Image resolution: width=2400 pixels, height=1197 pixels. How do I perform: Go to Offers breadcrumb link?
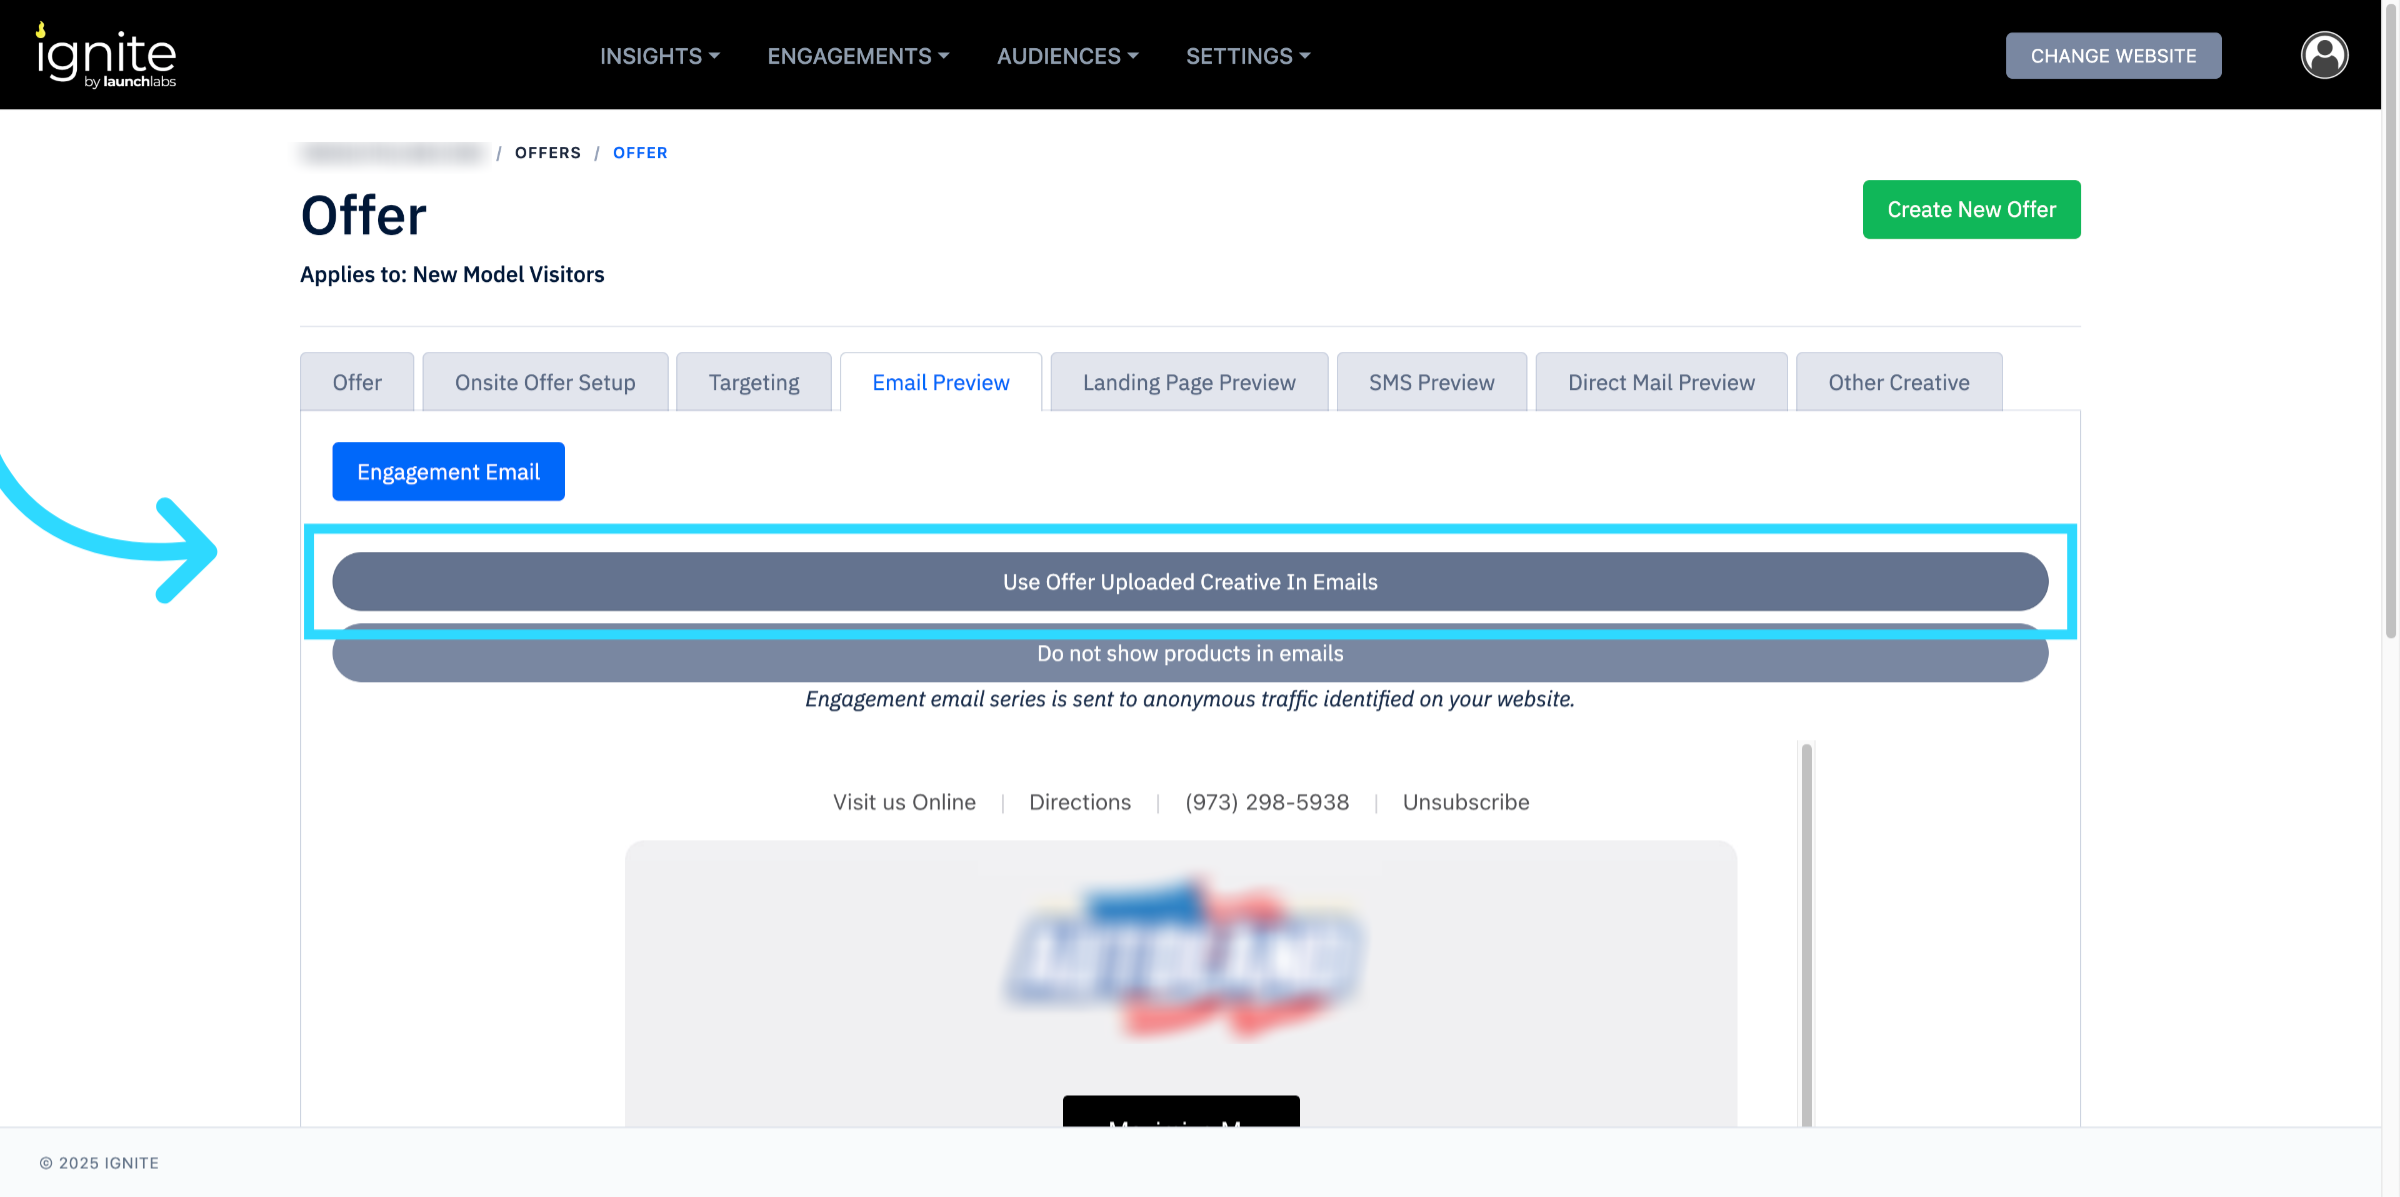[547, 153]
